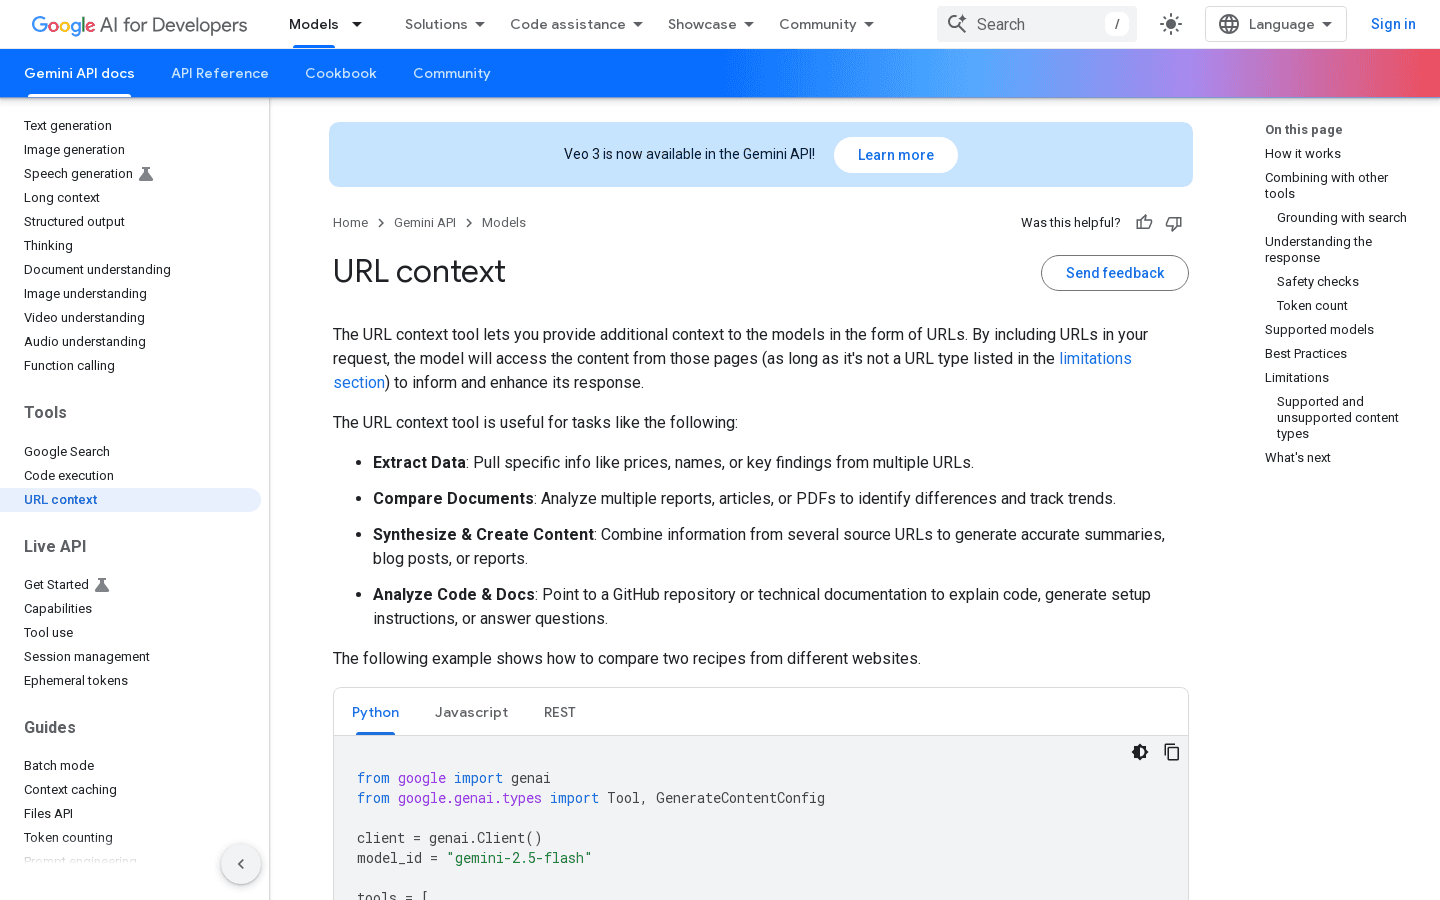
Task: Click the globe icon in Language selector
Action: point(1229,24)
